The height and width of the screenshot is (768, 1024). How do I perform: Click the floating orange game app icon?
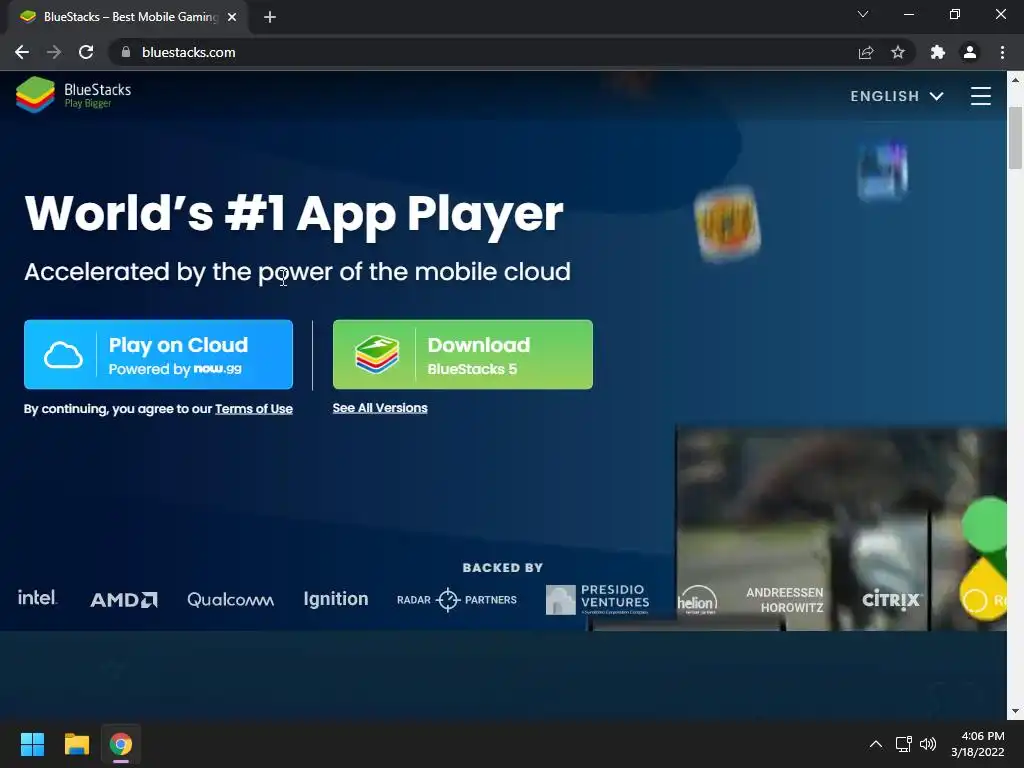(727, 223)
